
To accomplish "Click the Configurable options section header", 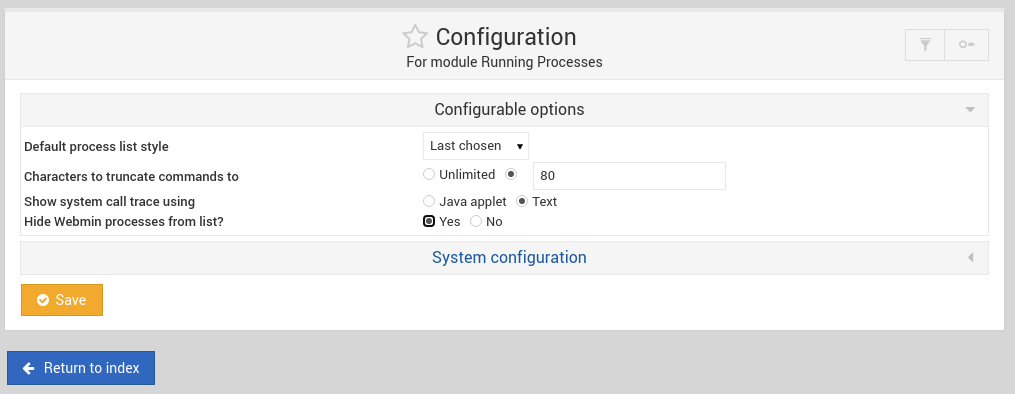I will point(504,109).
